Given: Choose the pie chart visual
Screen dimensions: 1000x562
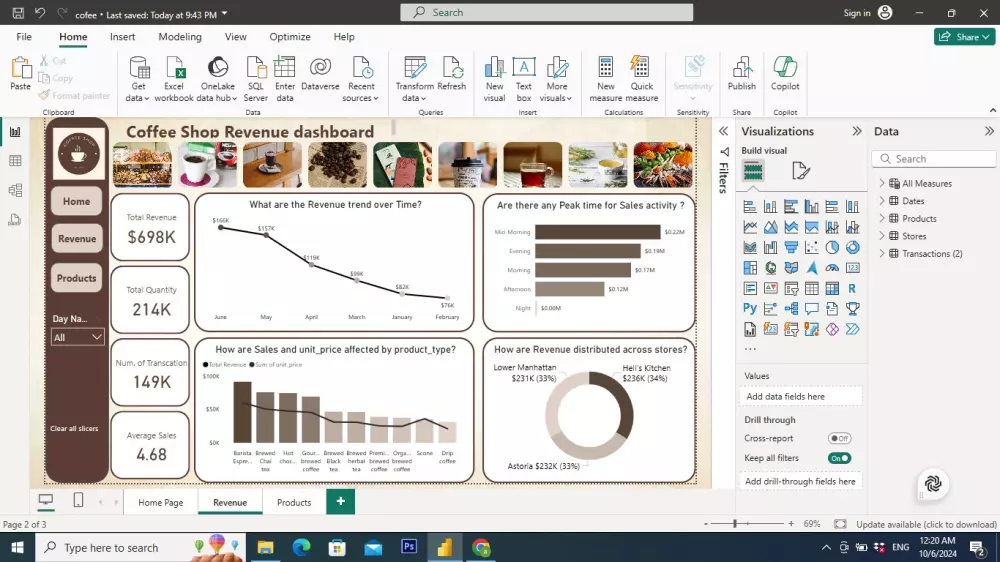Looking at the screenshot, I should point(832,248).
